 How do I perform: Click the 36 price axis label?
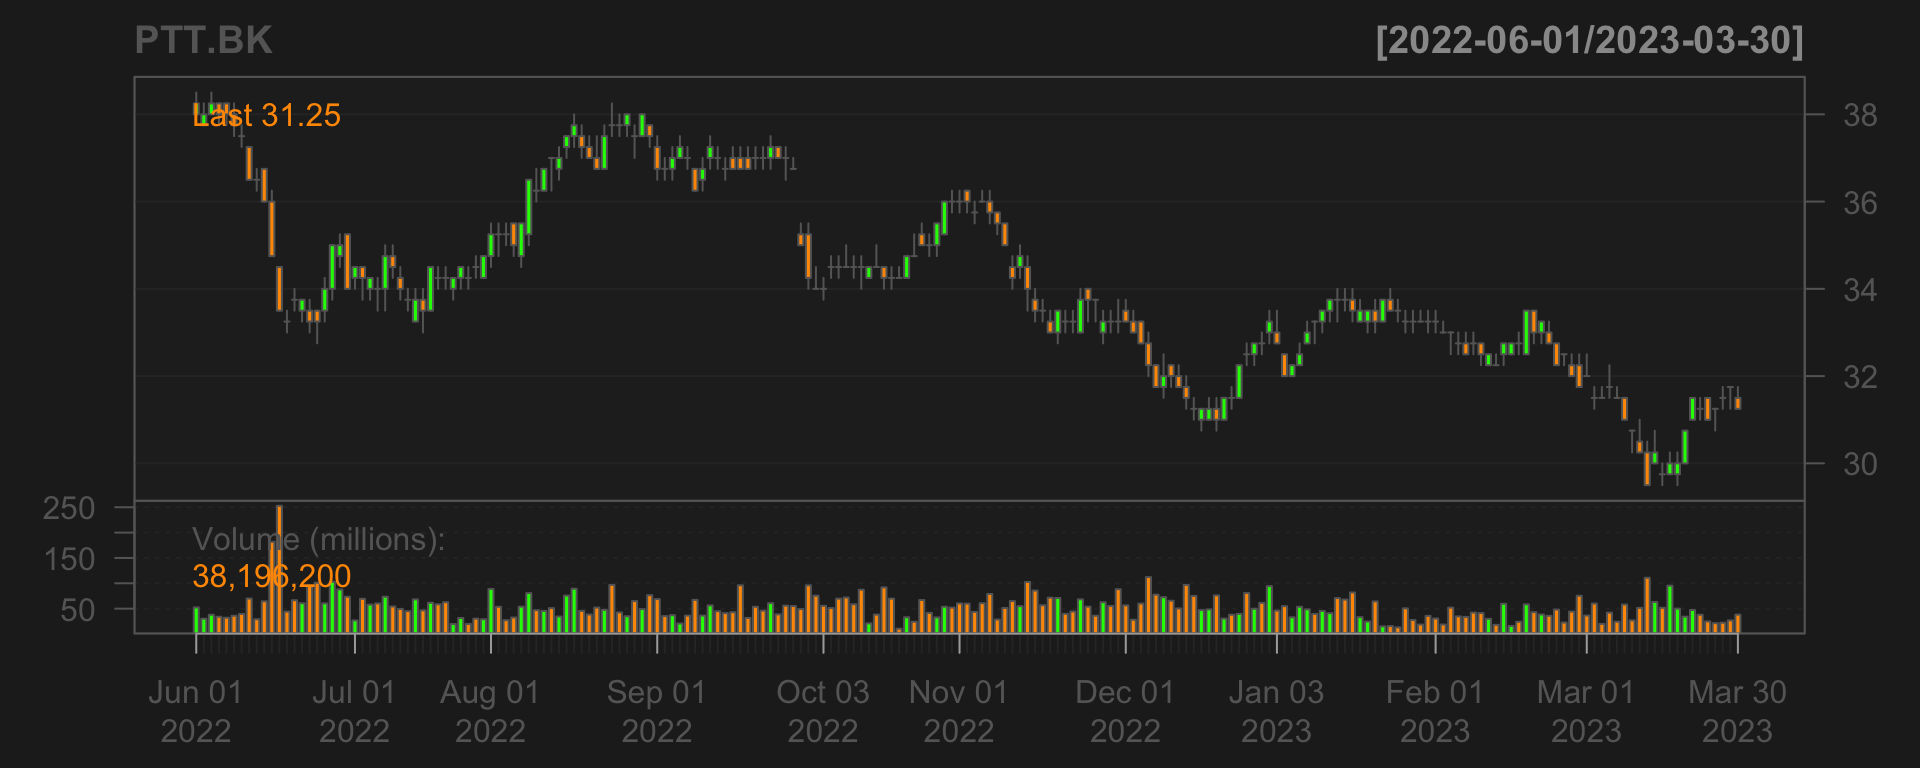(x=1860, y=203)
